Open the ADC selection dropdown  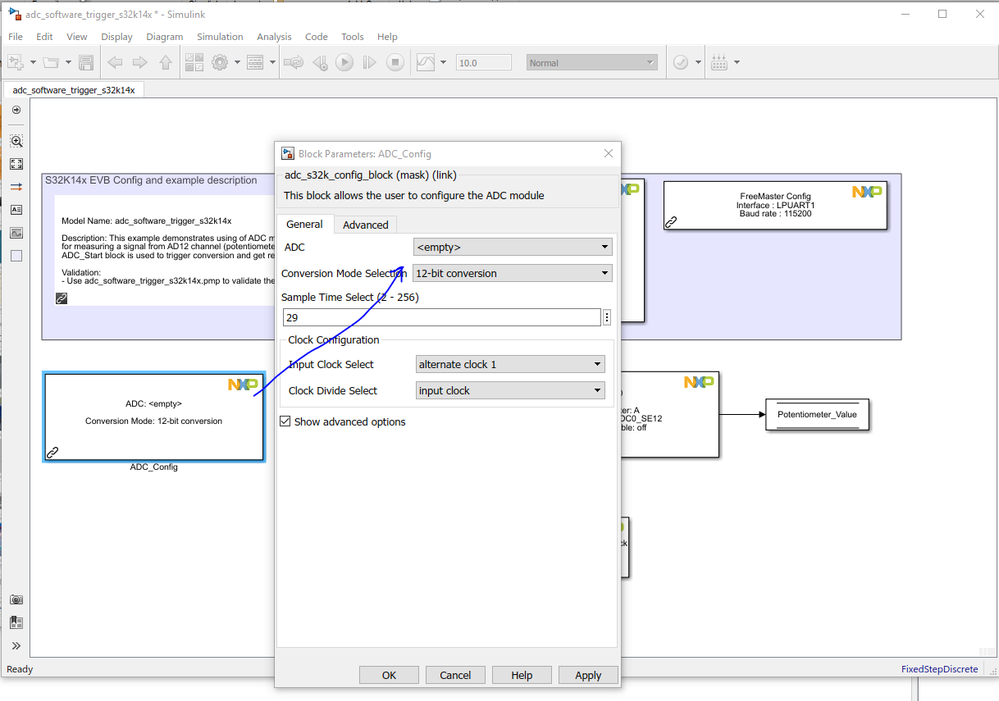[x=513, y=247]
